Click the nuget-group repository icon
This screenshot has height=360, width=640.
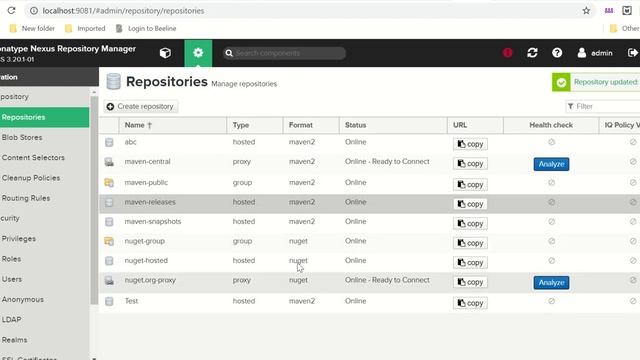pos(109,241)
